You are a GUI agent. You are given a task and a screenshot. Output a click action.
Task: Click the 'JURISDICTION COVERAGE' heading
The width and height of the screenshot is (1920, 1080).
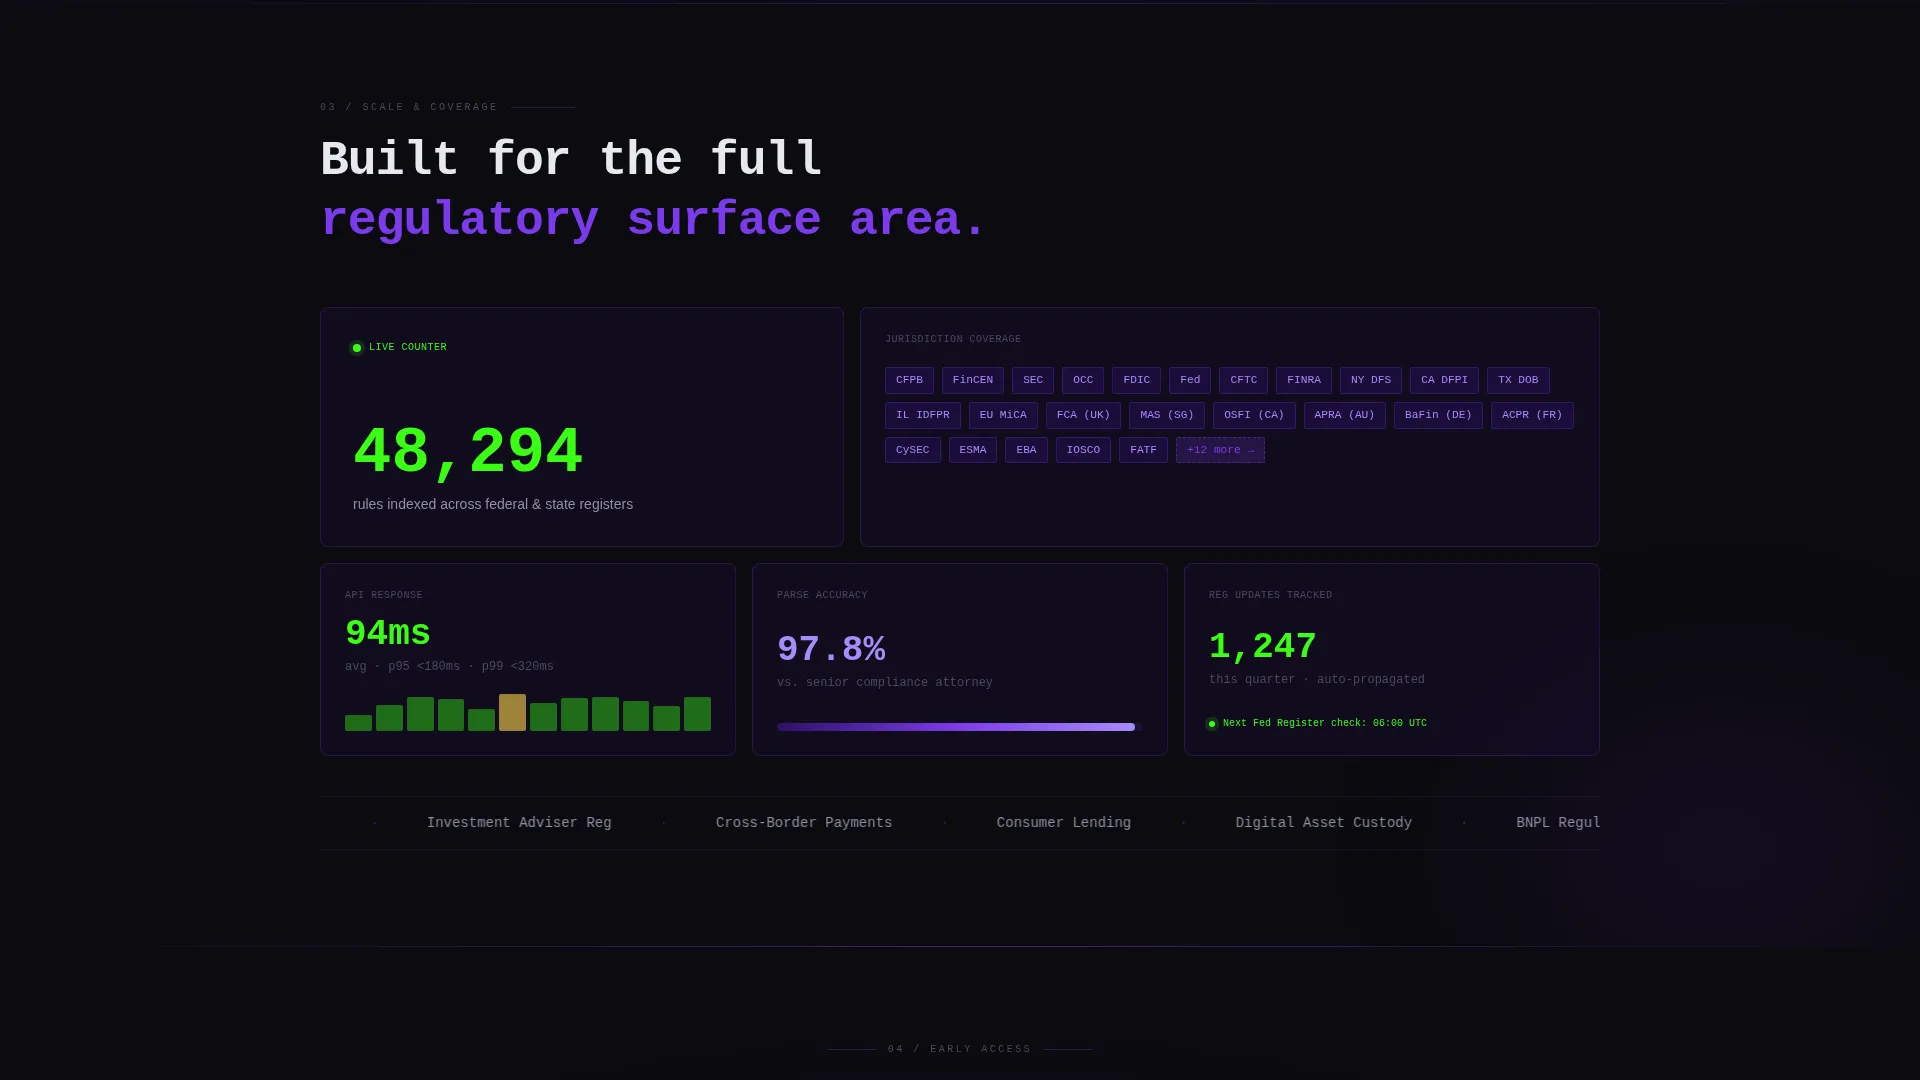tap(953, 339)
